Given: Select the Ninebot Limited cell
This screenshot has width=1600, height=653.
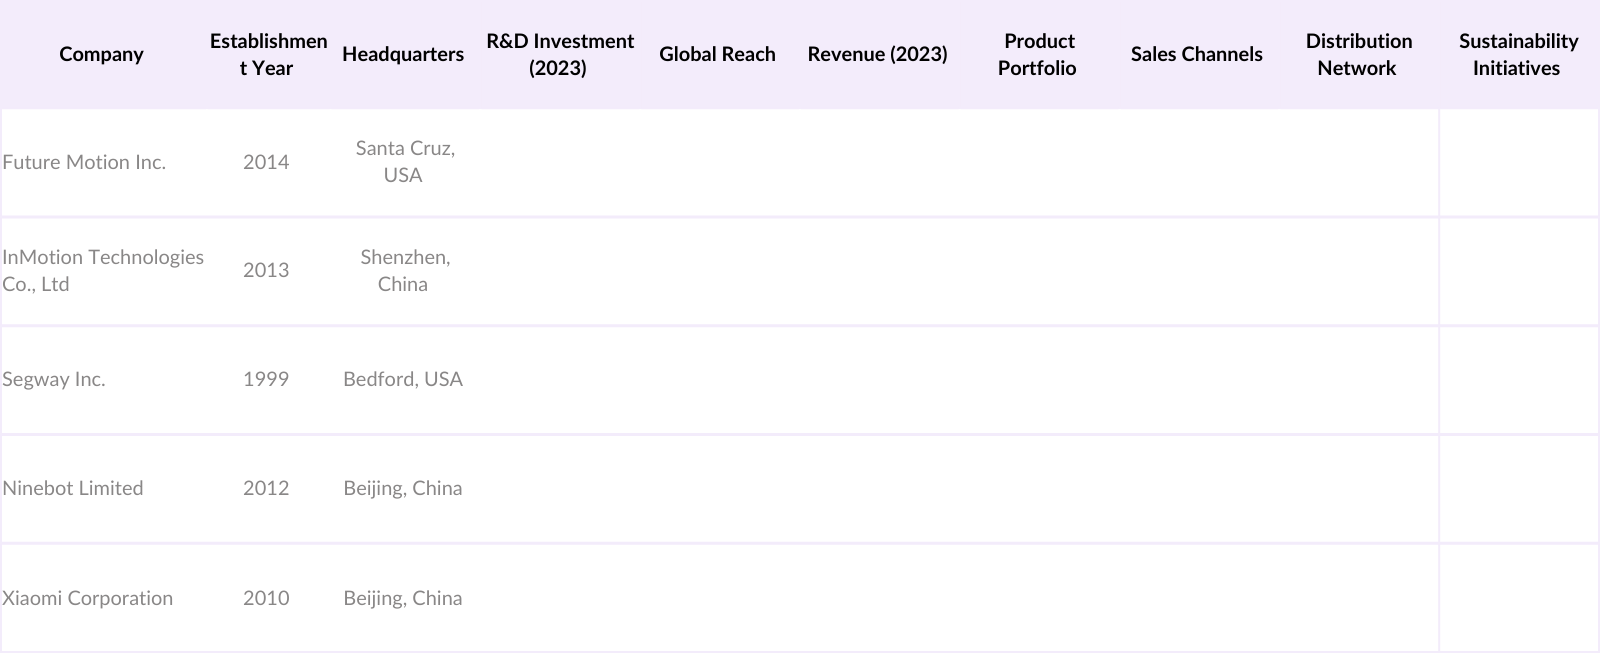Looking at the screenshot, I should click(x=73, y=488).
